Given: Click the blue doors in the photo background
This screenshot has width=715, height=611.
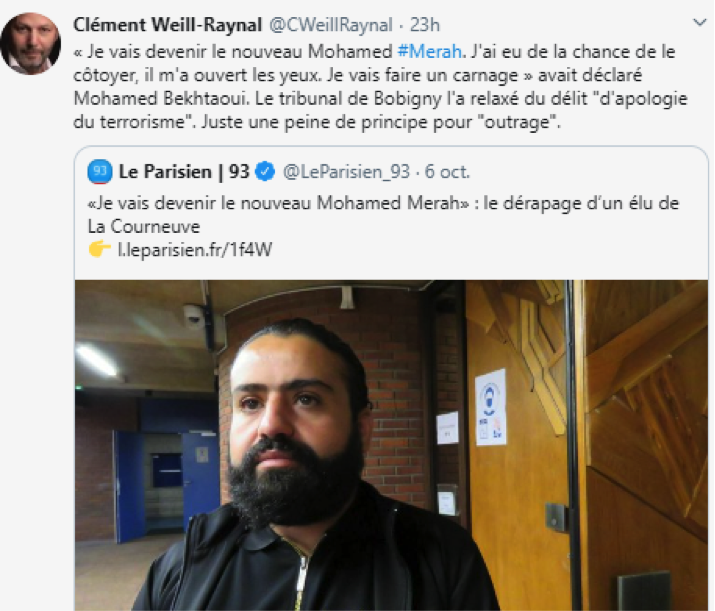Looking at the screenshot, I should [x=166, y=485].
